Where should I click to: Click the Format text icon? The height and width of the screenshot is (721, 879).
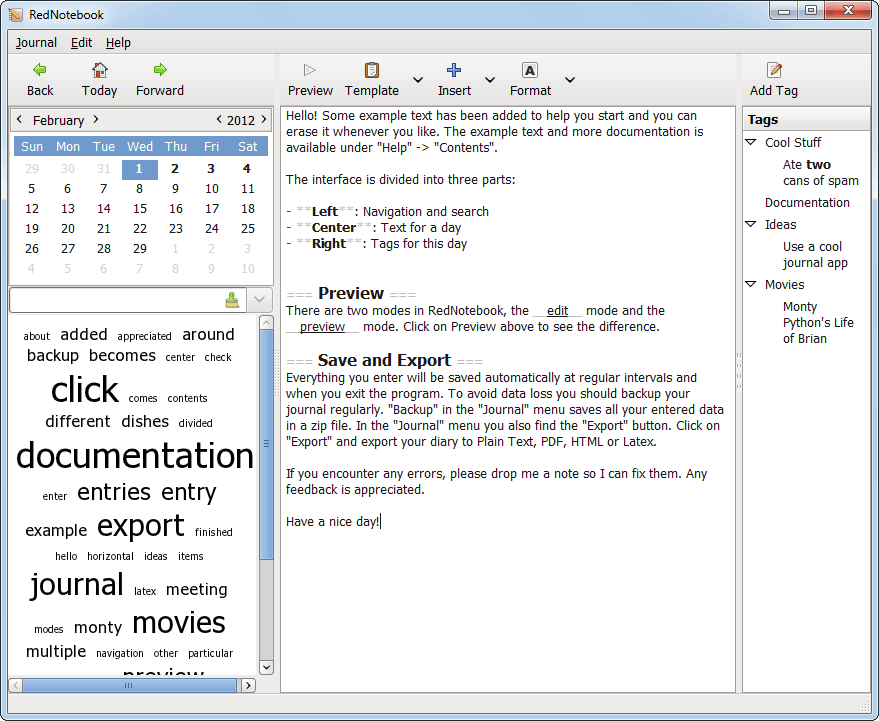pyautogui.click(x=530, y=70)
